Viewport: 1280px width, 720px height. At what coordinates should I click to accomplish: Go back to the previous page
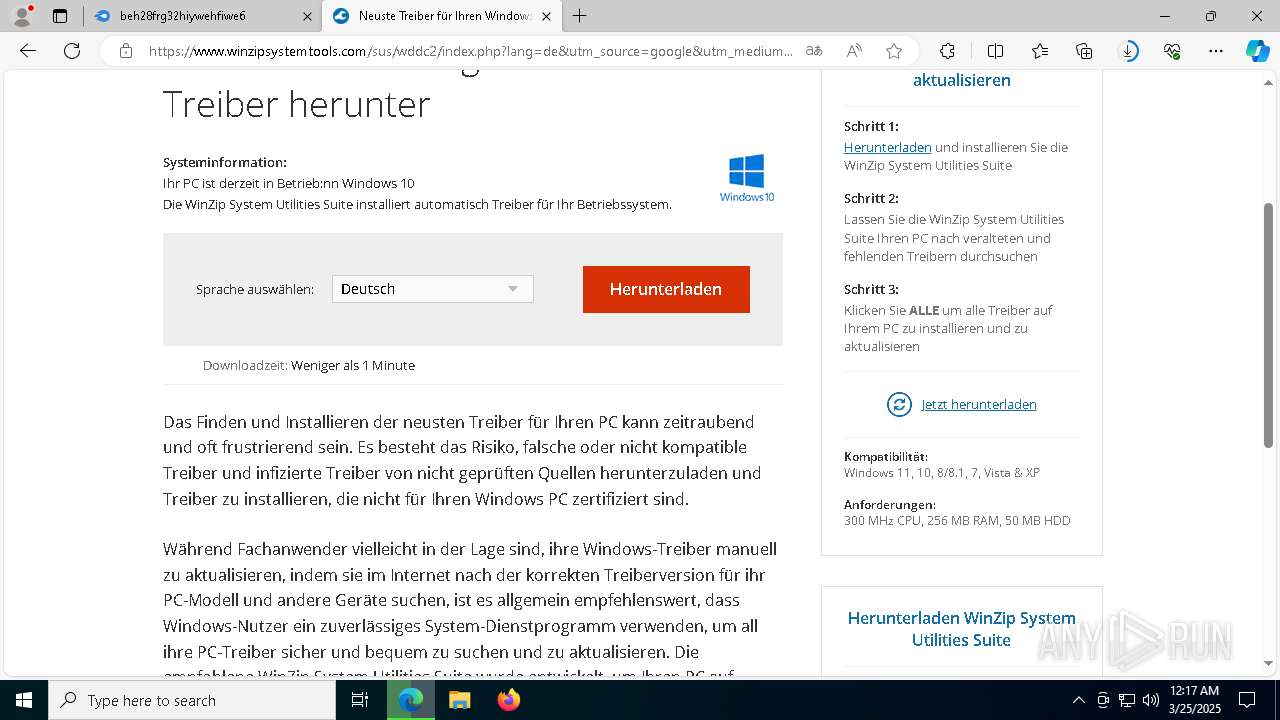point(28,51)
